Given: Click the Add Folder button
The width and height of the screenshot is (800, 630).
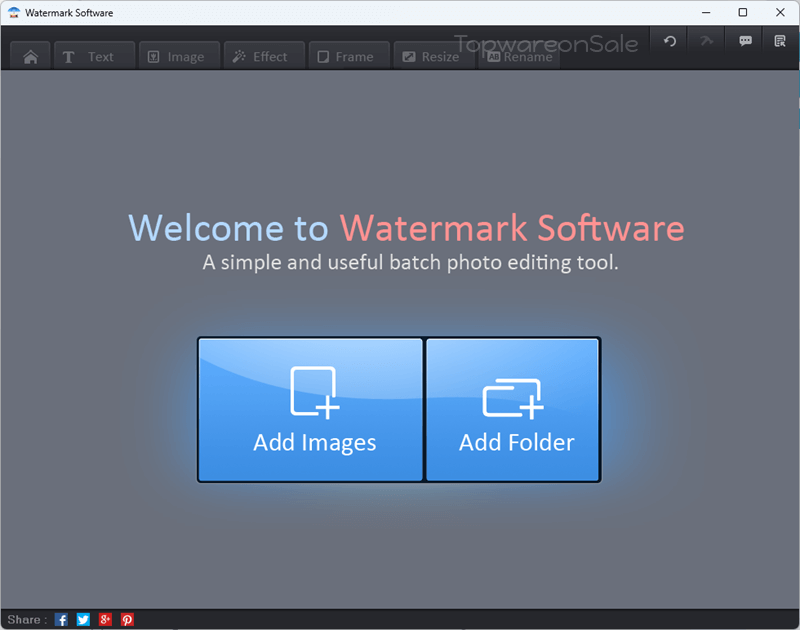Looking at the screenshot, I should (512, 410).
